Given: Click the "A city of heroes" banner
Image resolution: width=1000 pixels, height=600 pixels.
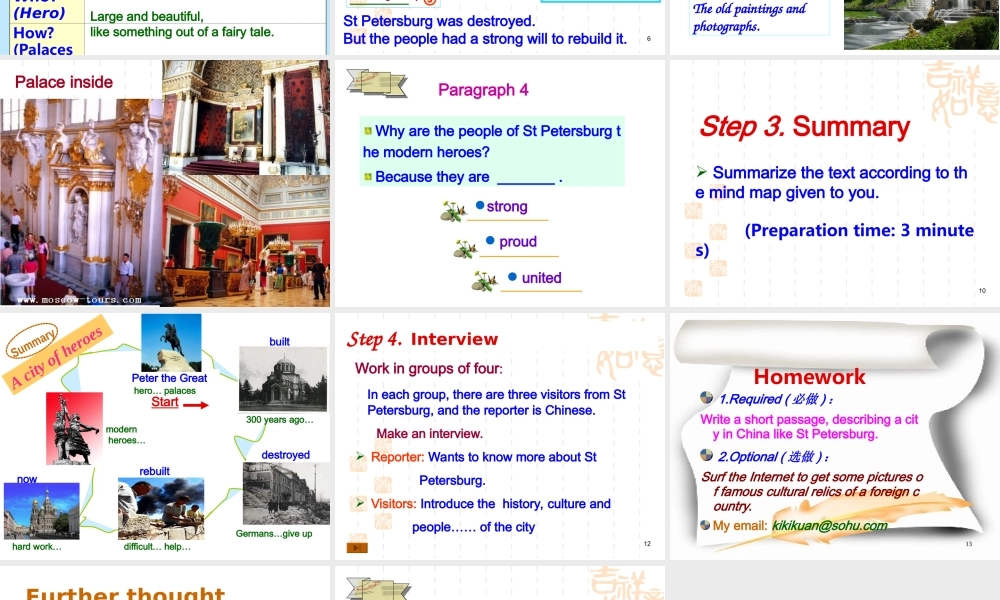Looking at the screenshot, I should (x=57, y=356).
